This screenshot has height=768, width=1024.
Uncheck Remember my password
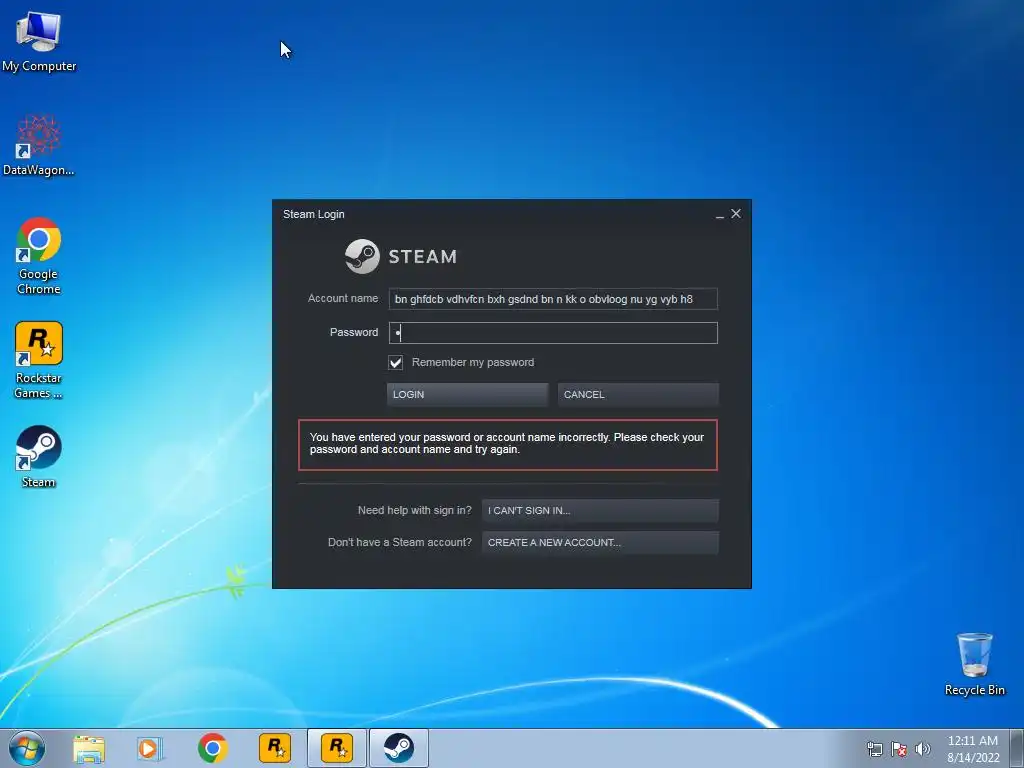pyautogui.click(x=396, y=362)
